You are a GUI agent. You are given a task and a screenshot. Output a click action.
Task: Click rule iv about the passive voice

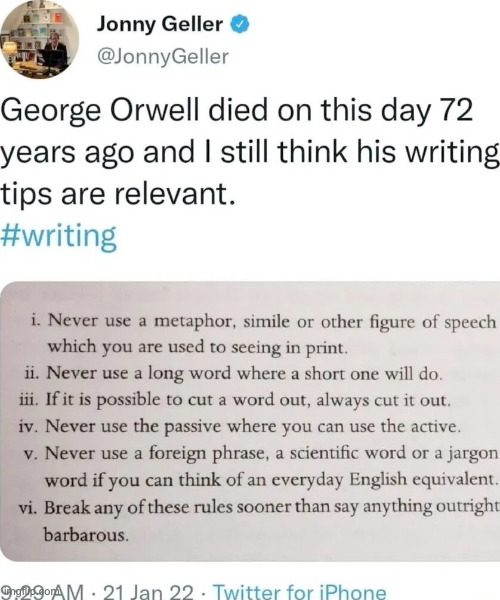click(239, 427)
